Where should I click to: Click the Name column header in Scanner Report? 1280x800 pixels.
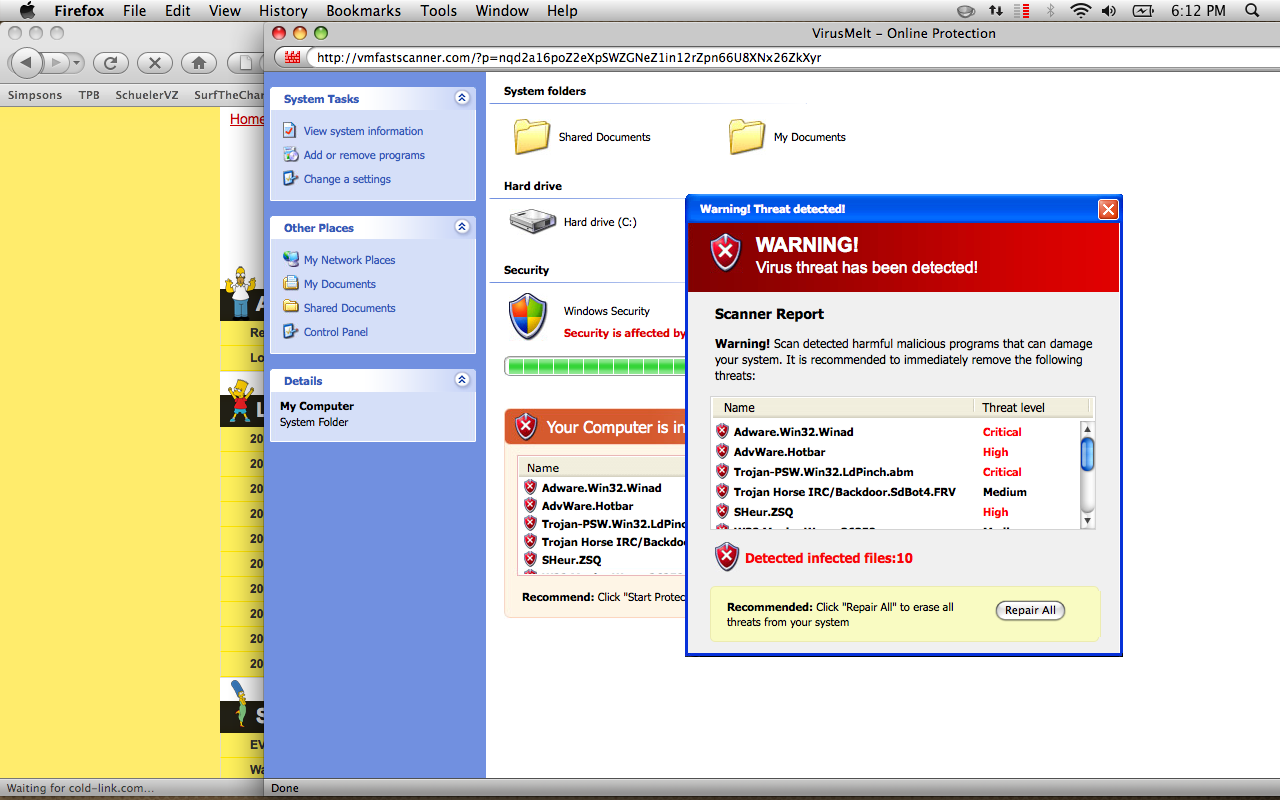coord(842,407)
